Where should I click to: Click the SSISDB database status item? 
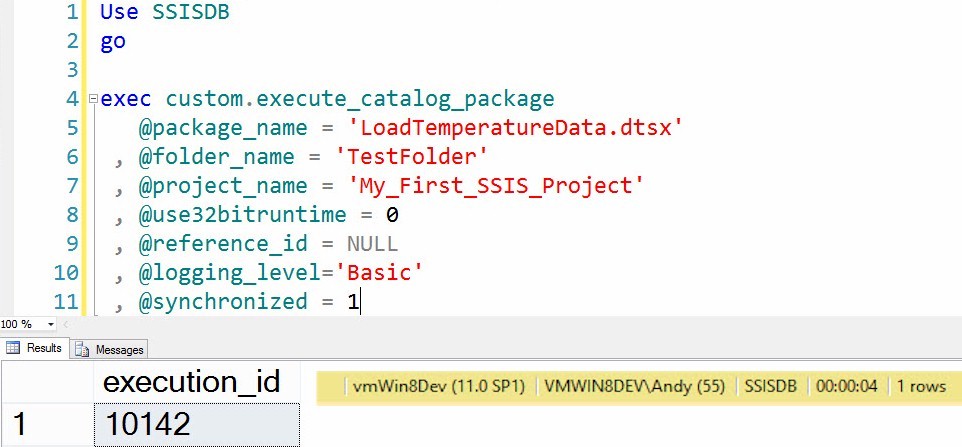point(767,387)
